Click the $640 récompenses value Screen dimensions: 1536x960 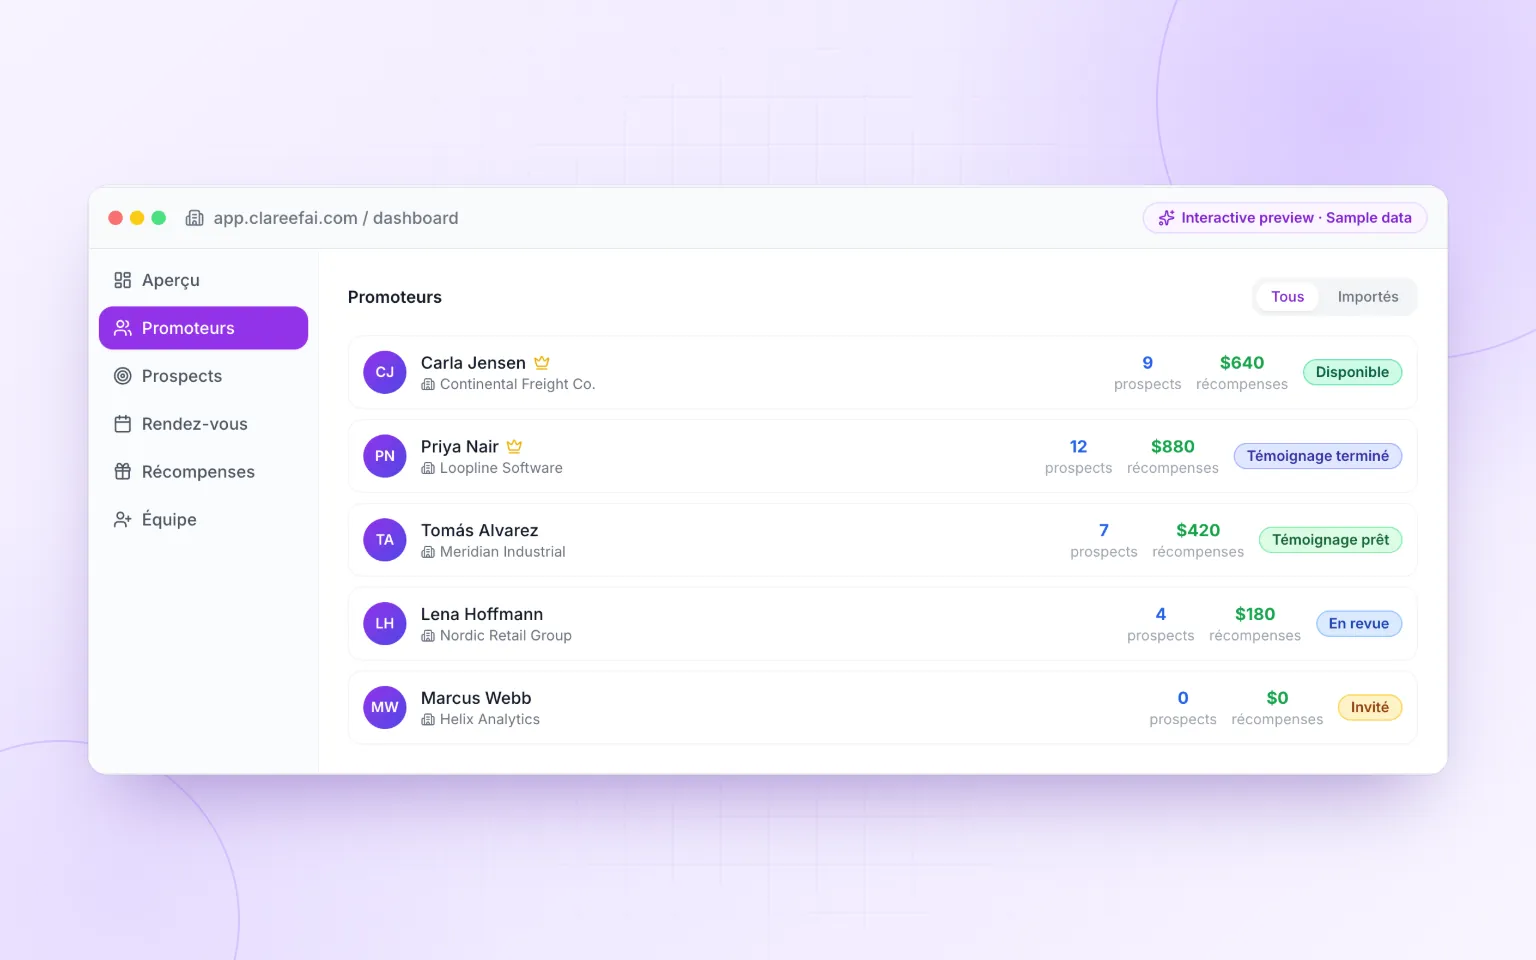(1242, 363)
